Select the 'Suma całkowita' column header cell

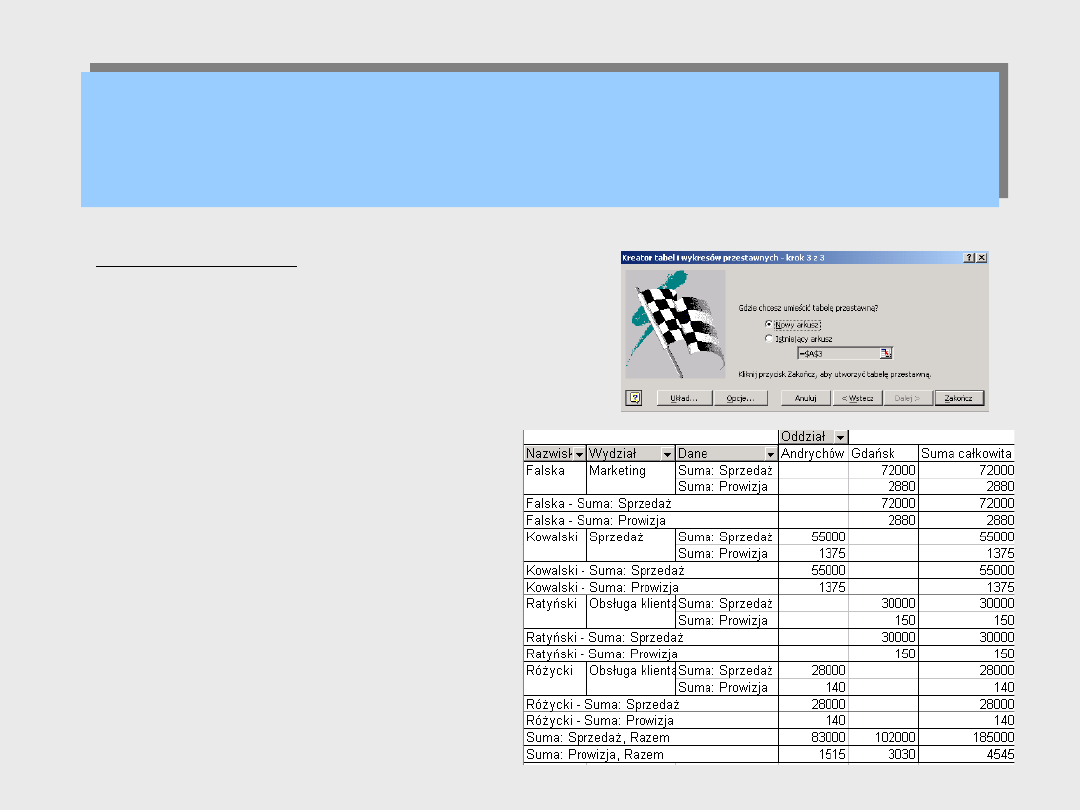(966, 454)
